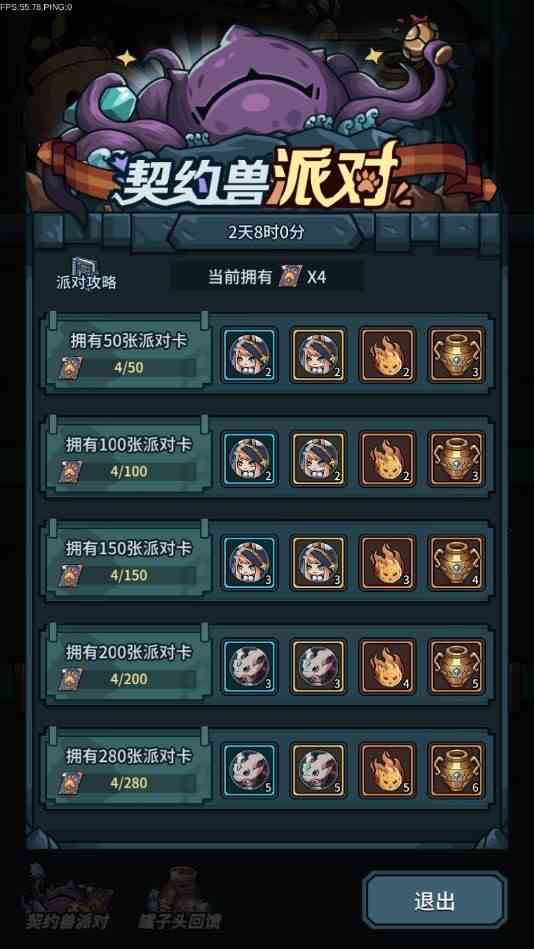The height and width of the screenshot is (949, 534).
Task: Select the 拥有50张派对卡 task panel
Action: 128,353
